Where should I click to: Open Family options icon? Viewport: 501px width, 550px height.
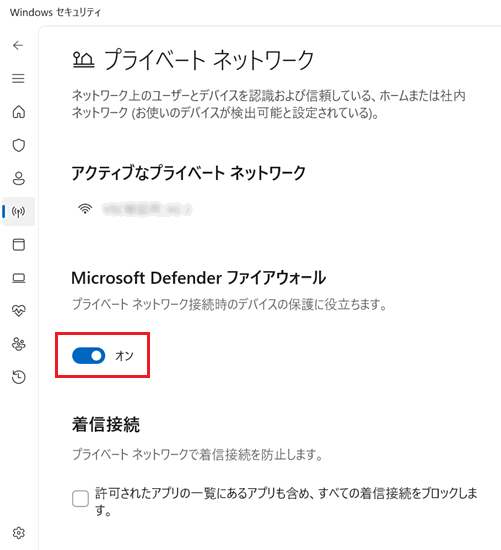click(x=19, y=344)
